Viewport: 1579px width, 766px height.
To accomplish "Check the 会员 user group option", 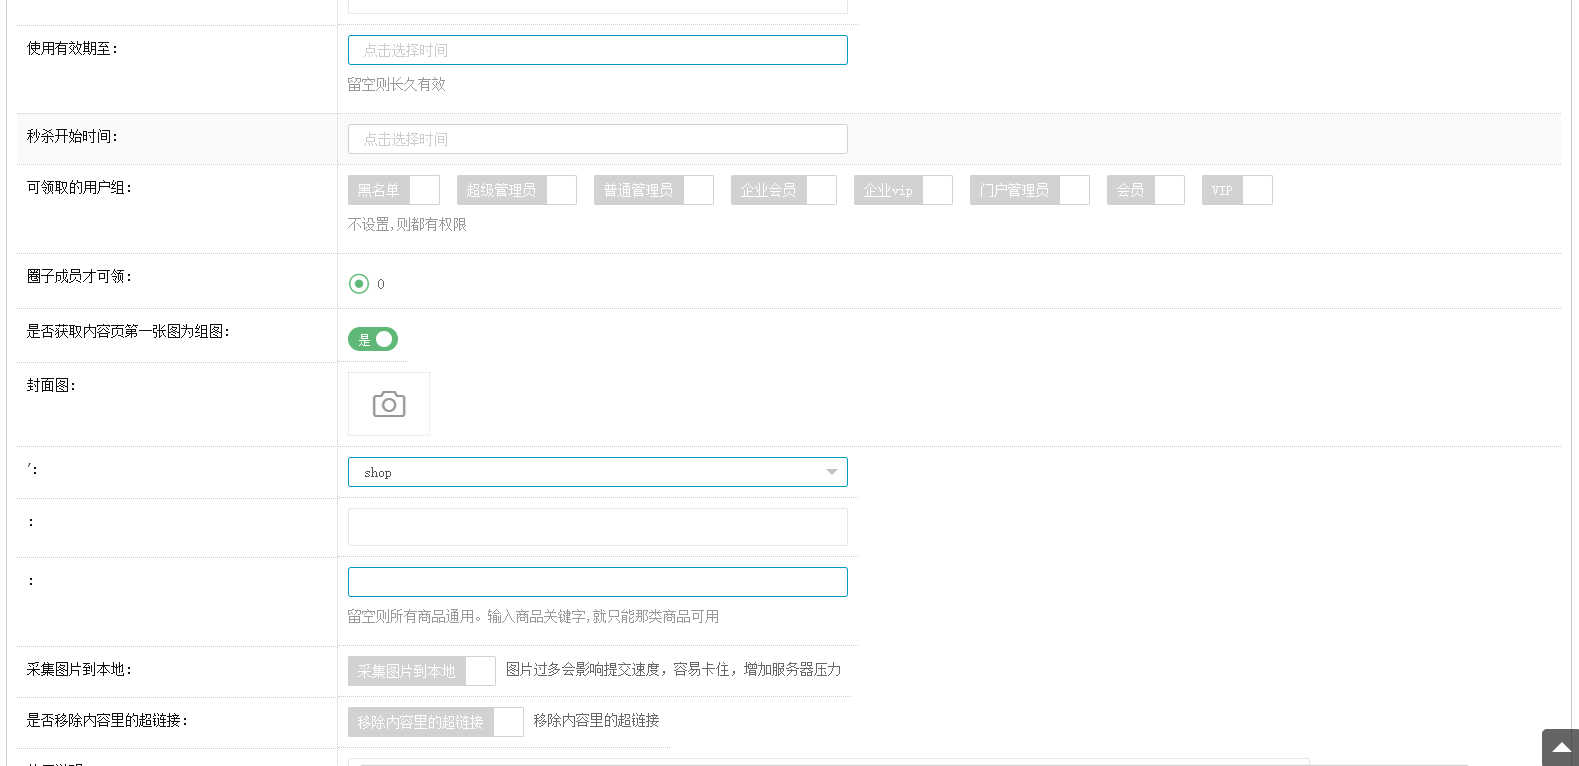I will click(x=1145, y=190).
